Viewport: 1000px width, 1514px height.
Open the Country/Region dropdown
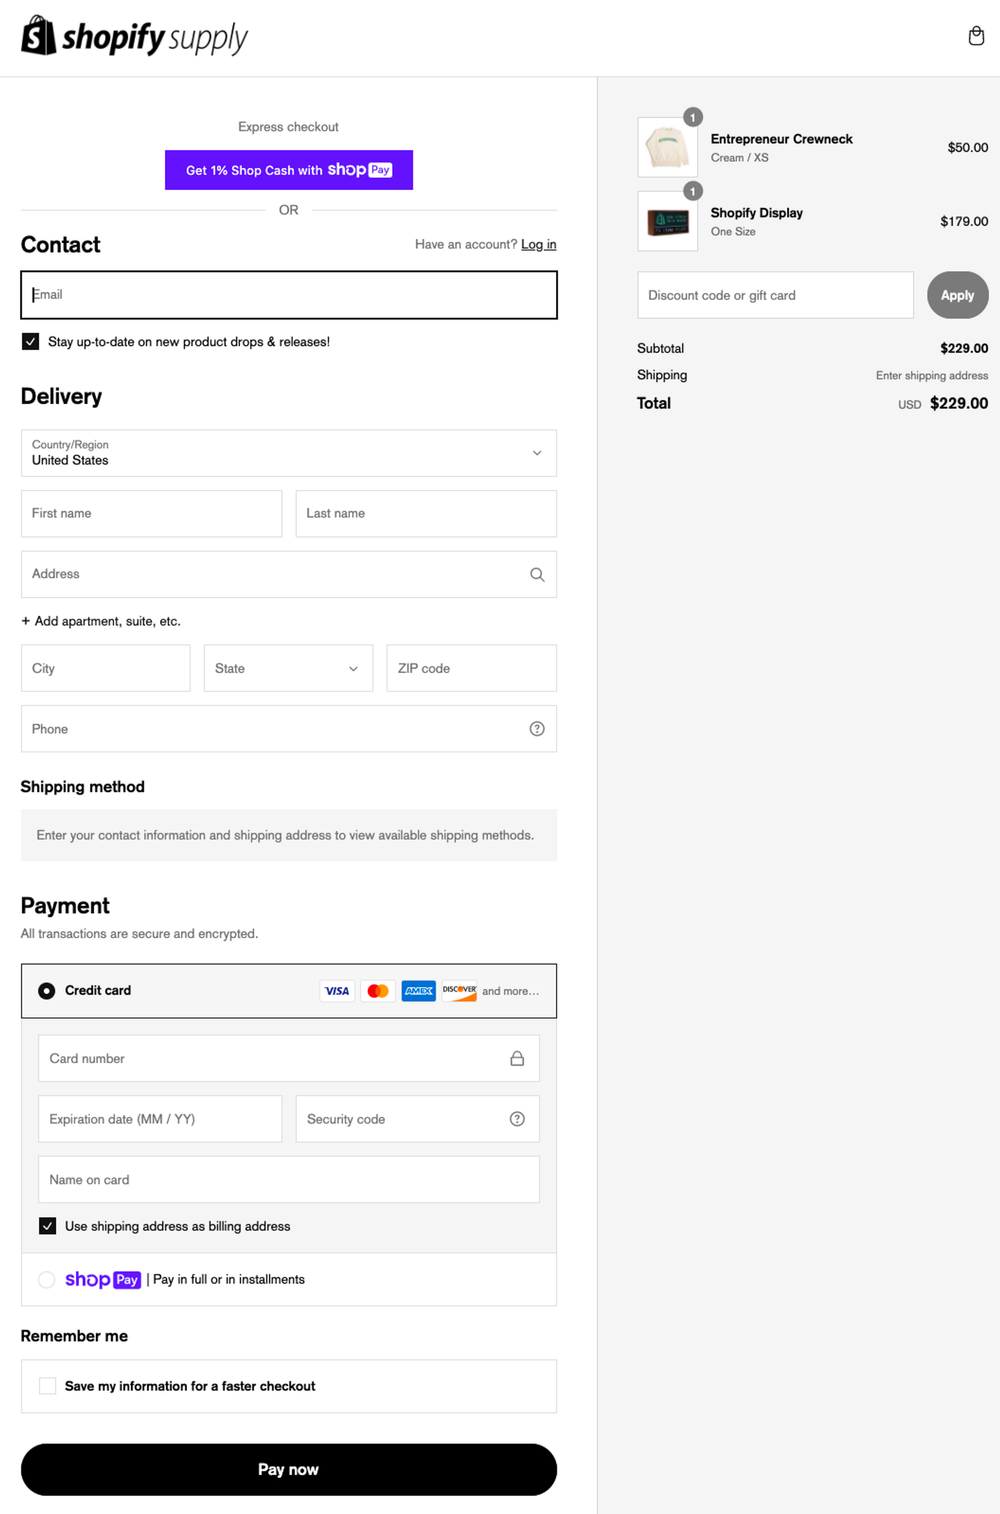[x=288, y=453]
